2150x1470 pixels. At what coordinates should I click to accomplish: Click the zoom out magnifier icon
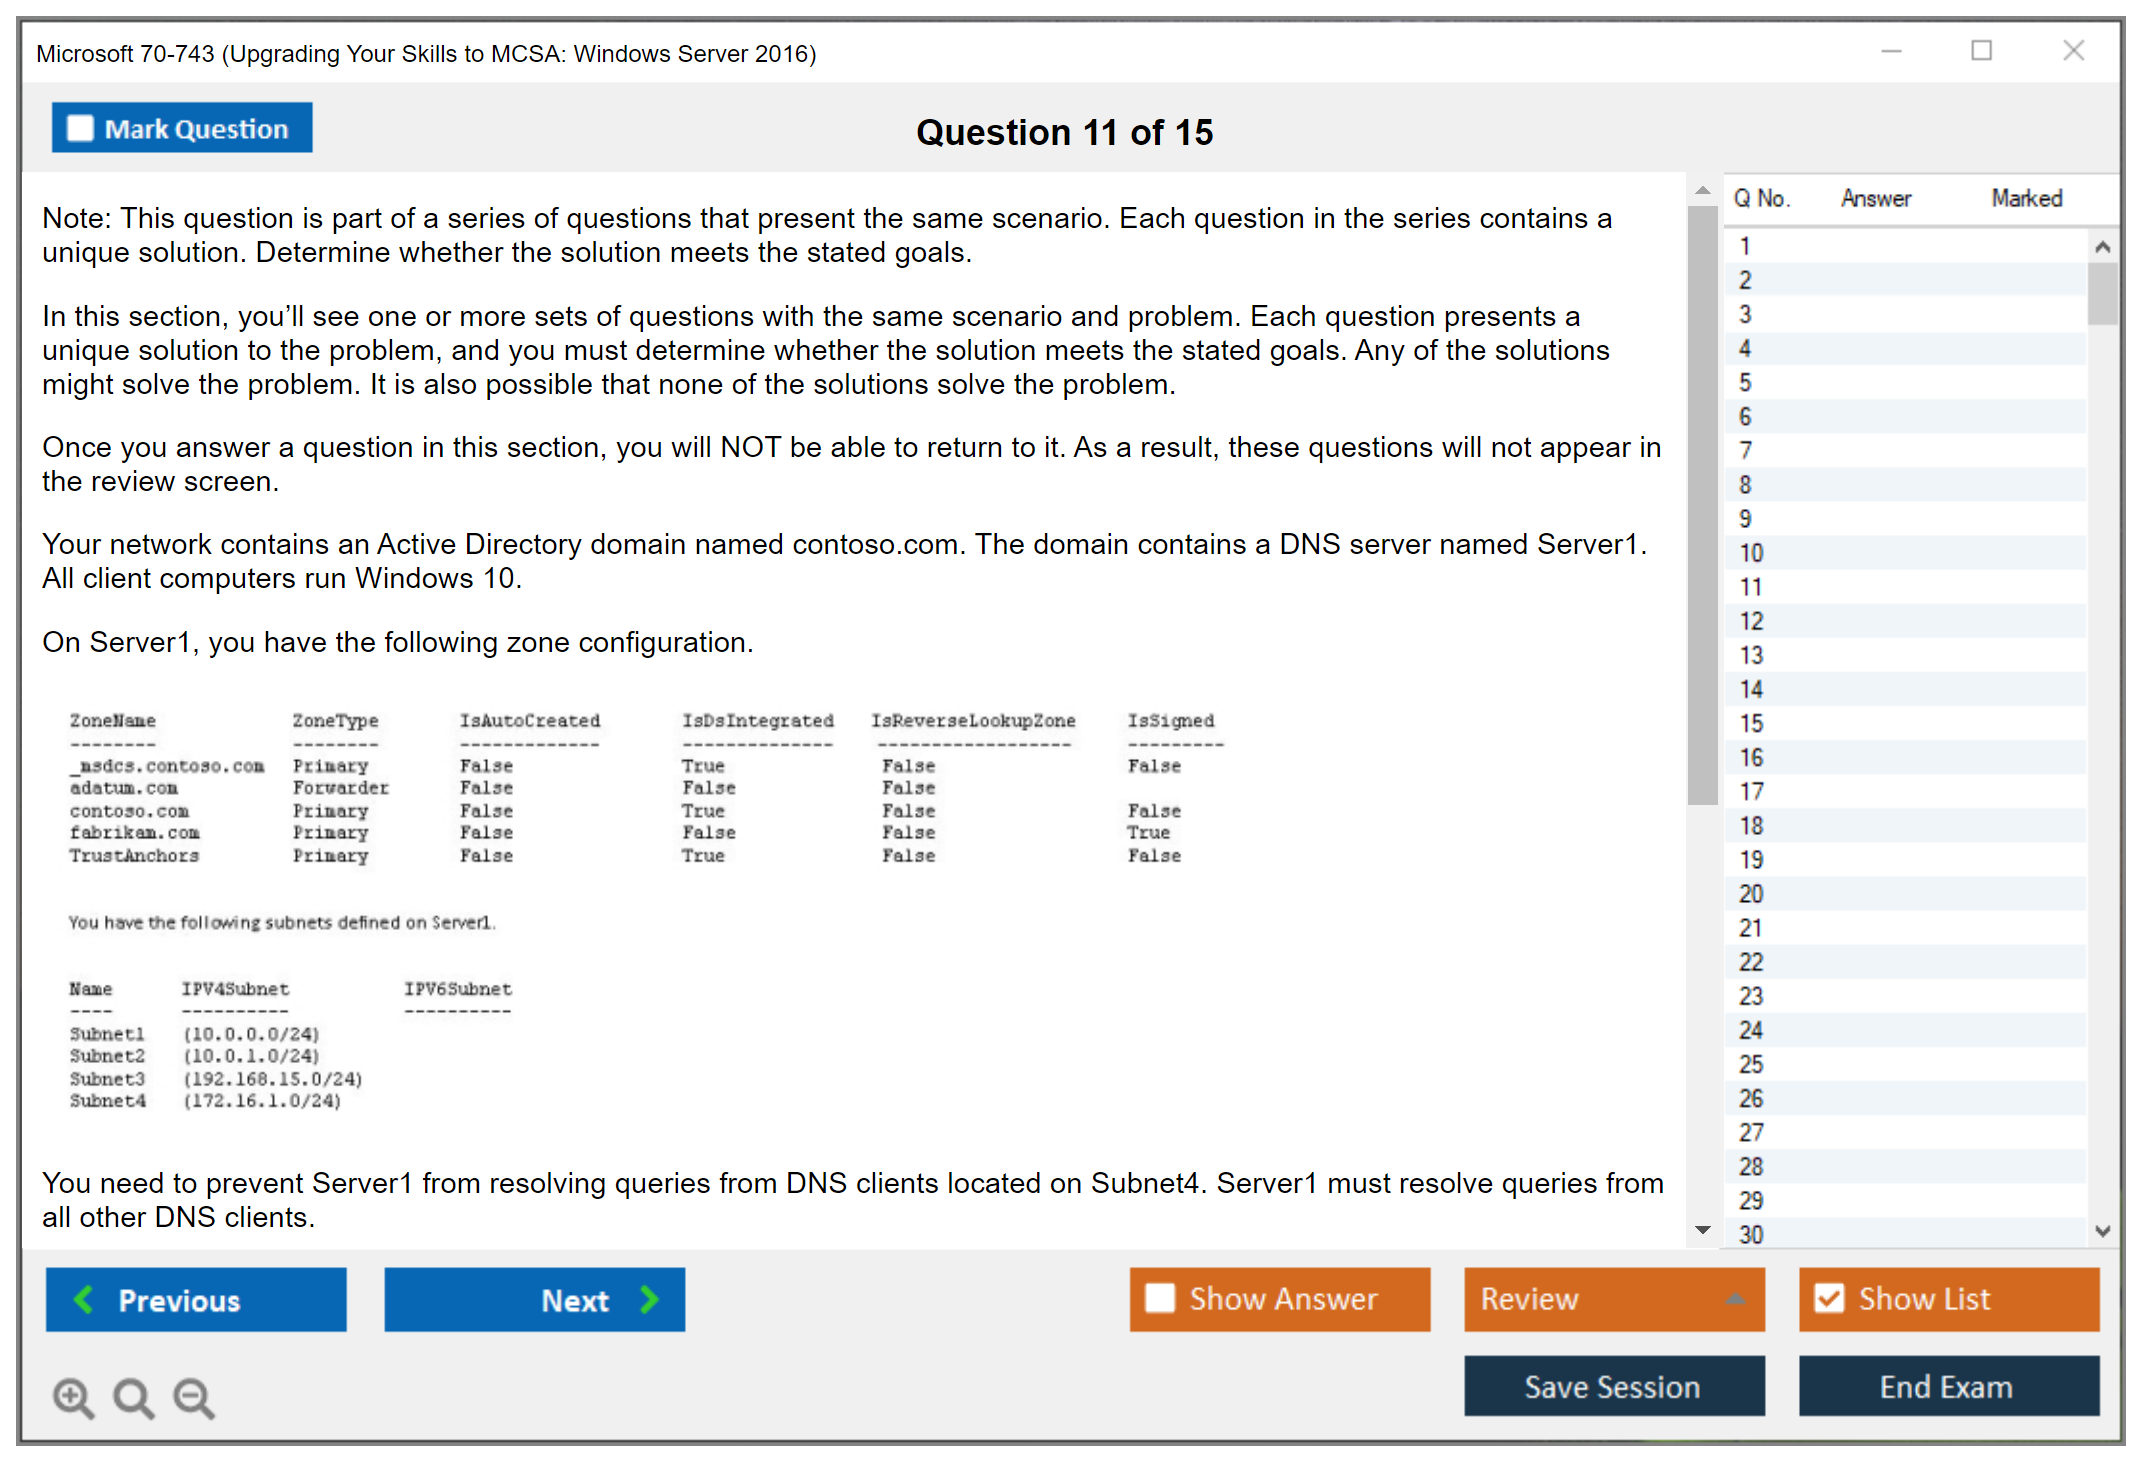point(194,1397)
